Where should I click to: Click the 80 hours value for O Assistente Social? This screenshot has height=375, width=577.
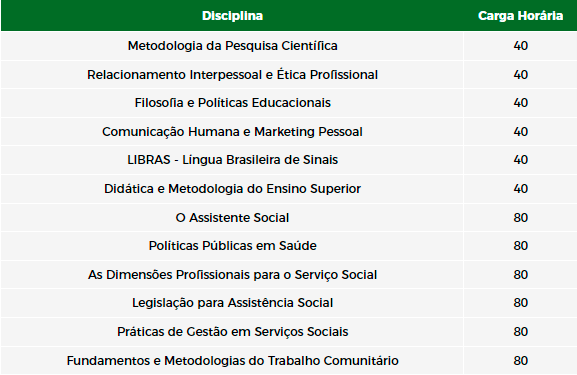(520, 218)
